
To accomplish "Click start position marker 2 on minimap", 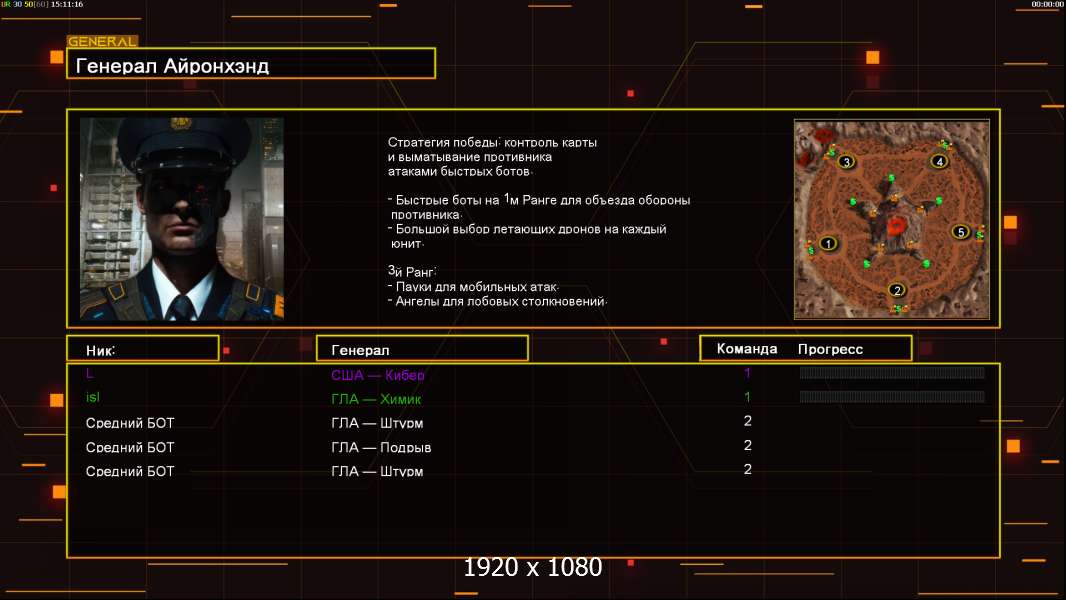I will coord(897,290).
